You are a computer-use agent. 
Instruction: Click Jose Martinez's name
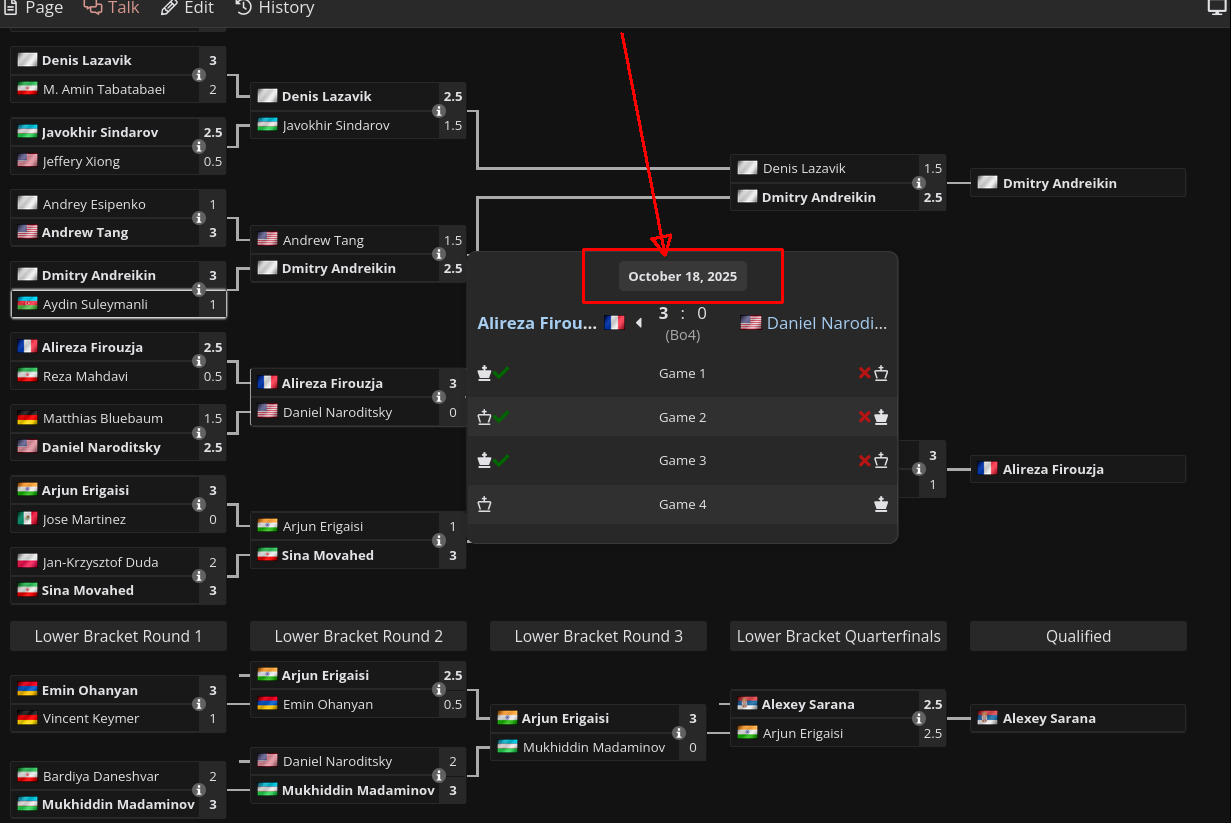(x=84, y=519)
